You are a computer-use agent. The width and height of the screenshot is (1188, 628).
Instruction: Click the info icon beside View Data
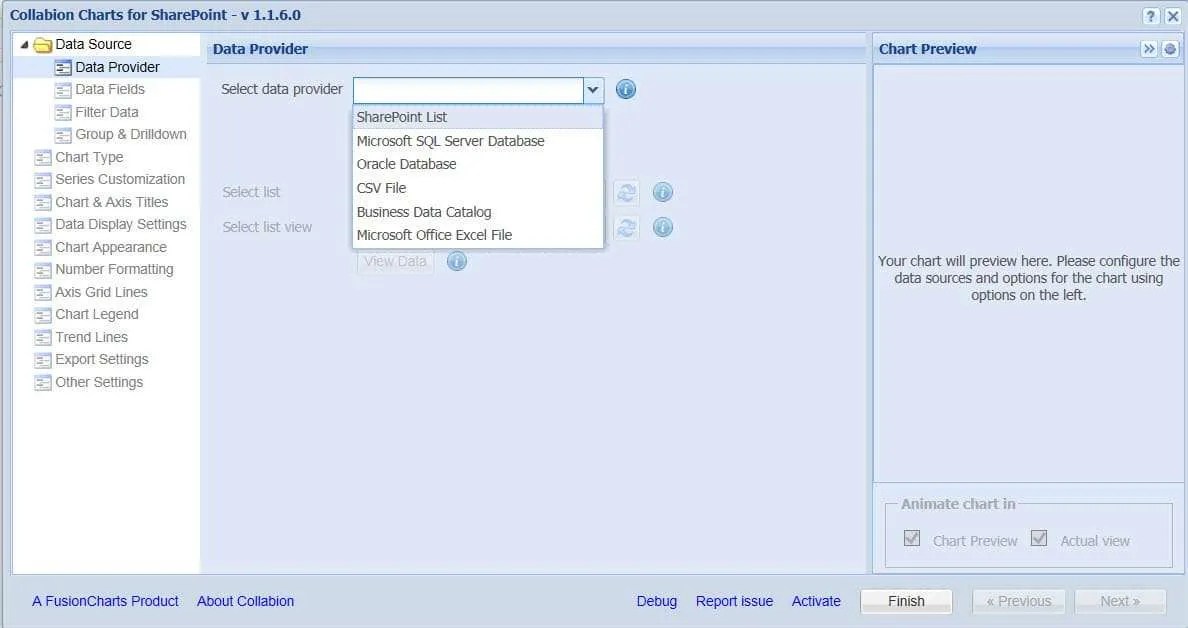point(457,261)
